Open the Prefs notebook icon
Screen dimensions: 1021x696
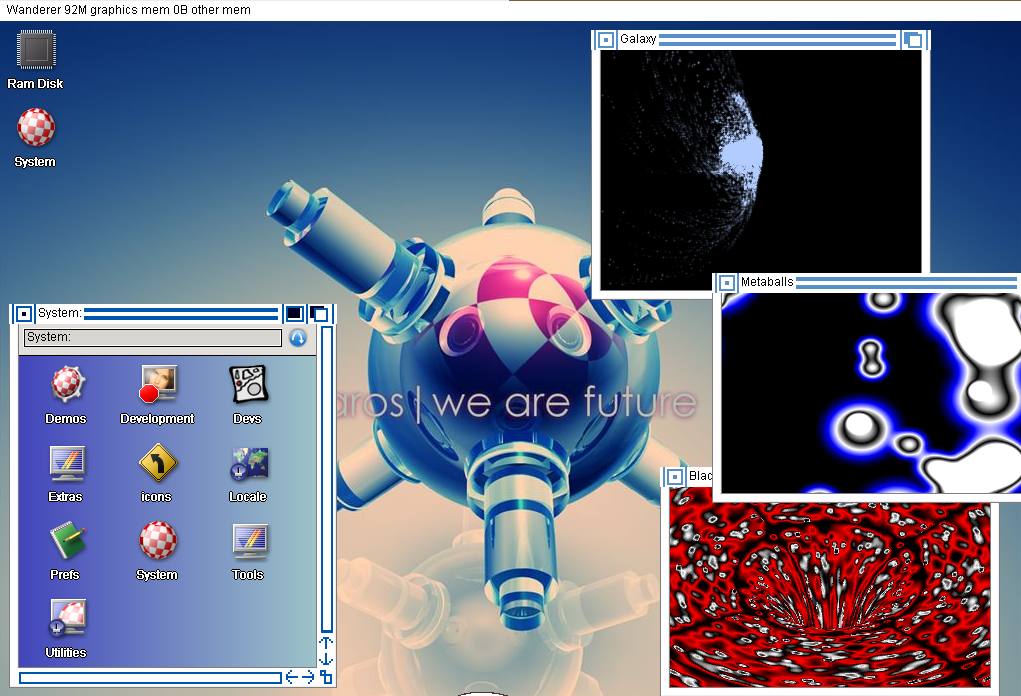[66, 541]
